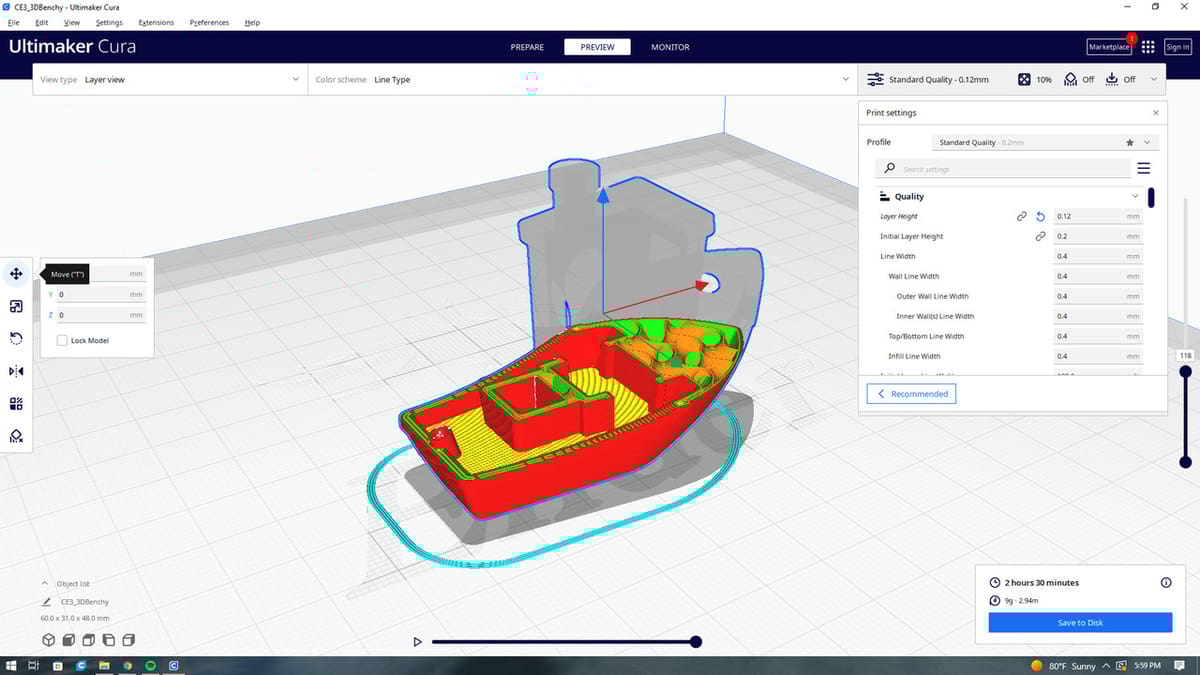Collapse the Object list
Image resolution: width=1200 pixels, height=675 pixels.
(x=45, y=583)
